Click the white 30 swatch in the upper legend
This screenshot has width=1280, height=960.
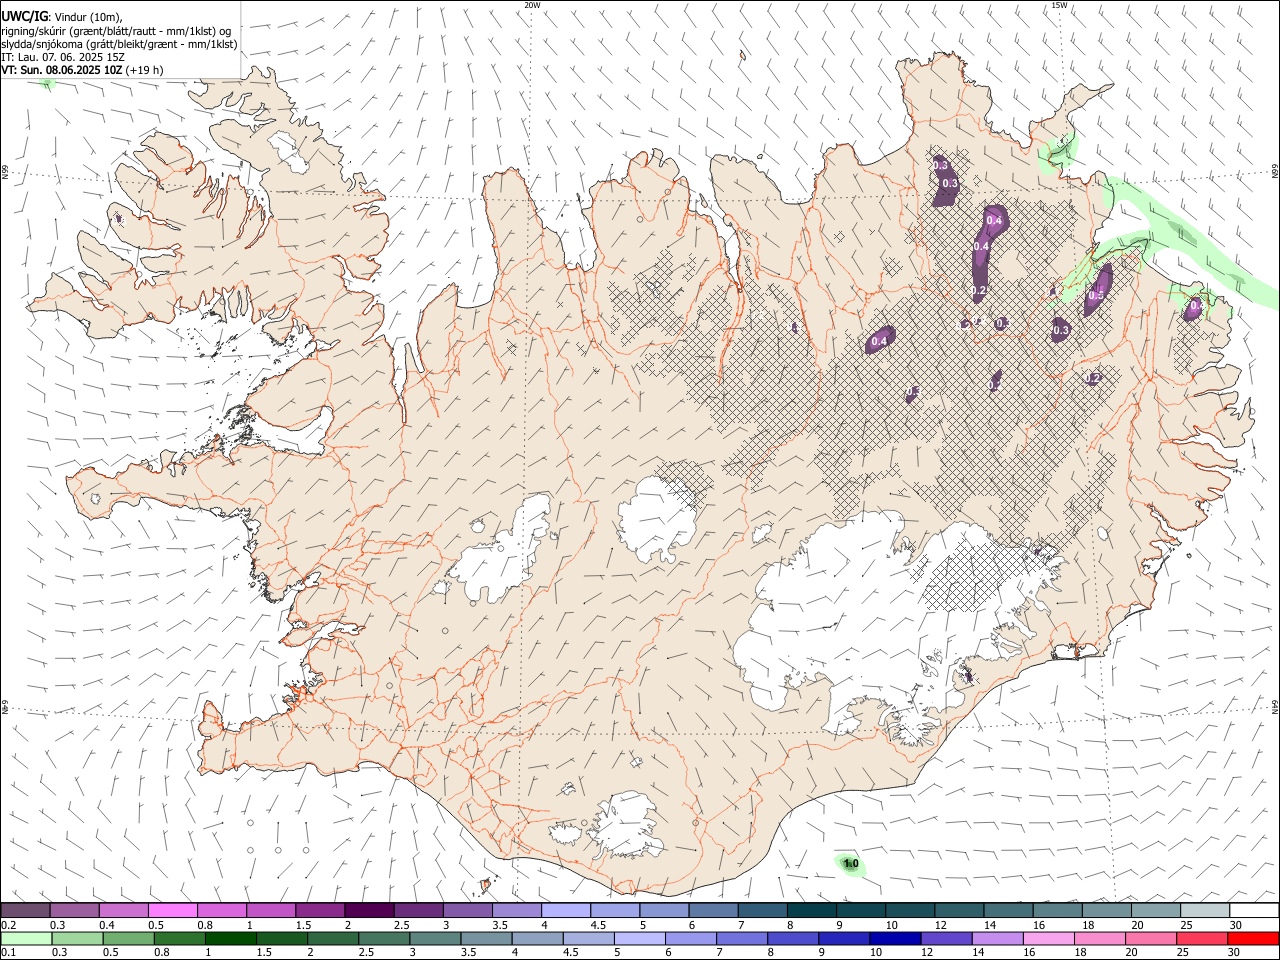tap(1253, 910)
